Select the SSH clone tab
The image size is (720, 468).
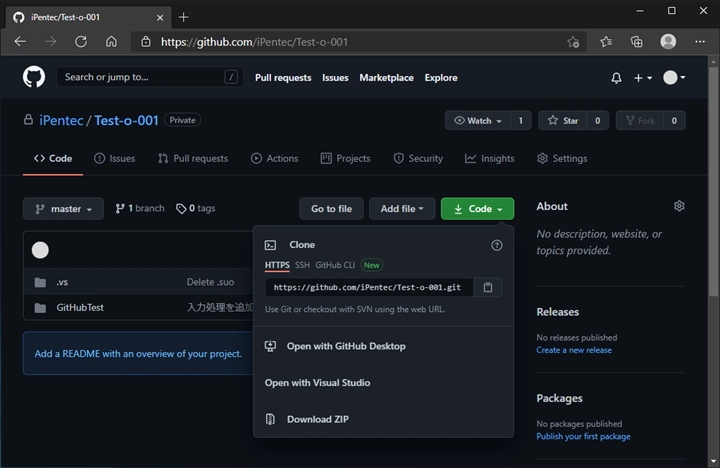(x=302, y=265)
